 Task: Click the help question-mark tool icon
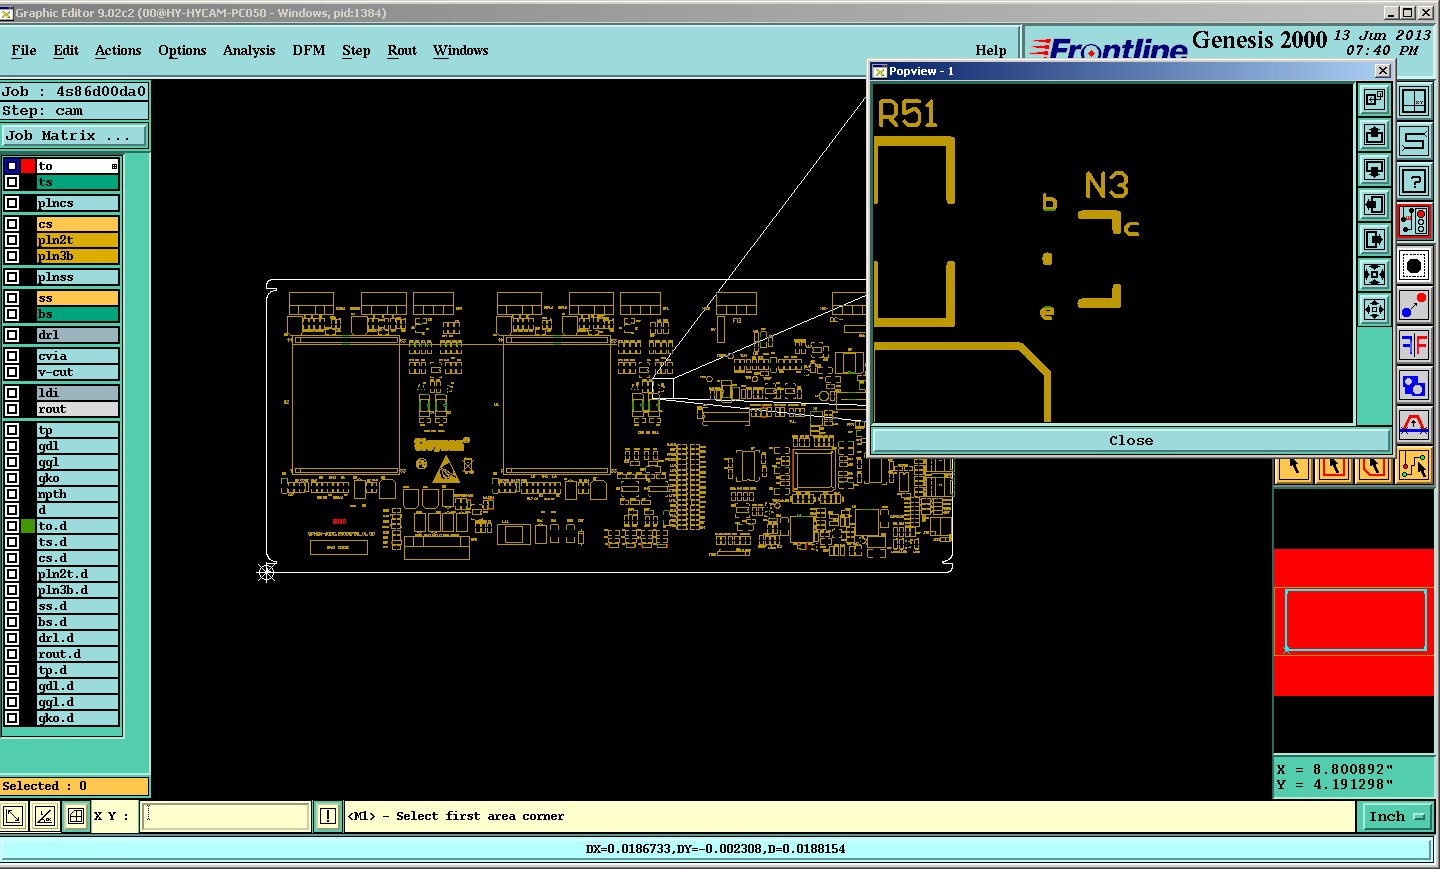point(1414,181)
